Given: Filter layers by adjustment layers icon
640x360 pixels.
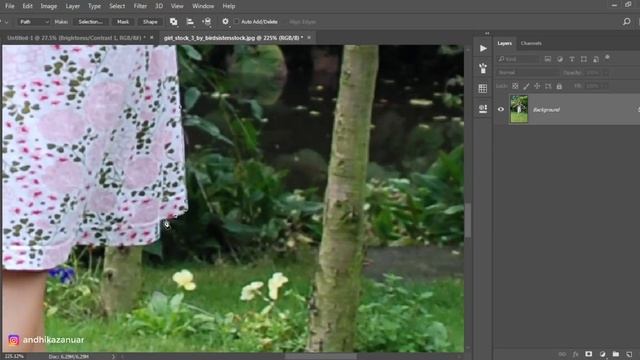Looking at the screenshot, I should (x=560, y=59).
